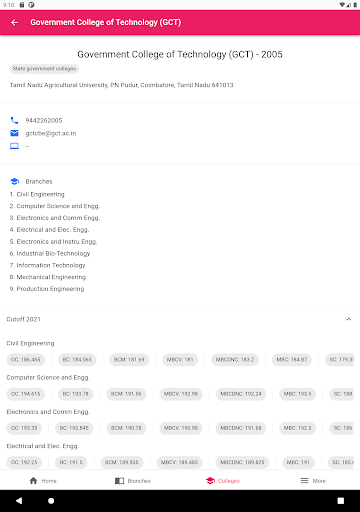The image size is (360, 512).
Task: Call the number 9442262005
Action: point(44,120)
